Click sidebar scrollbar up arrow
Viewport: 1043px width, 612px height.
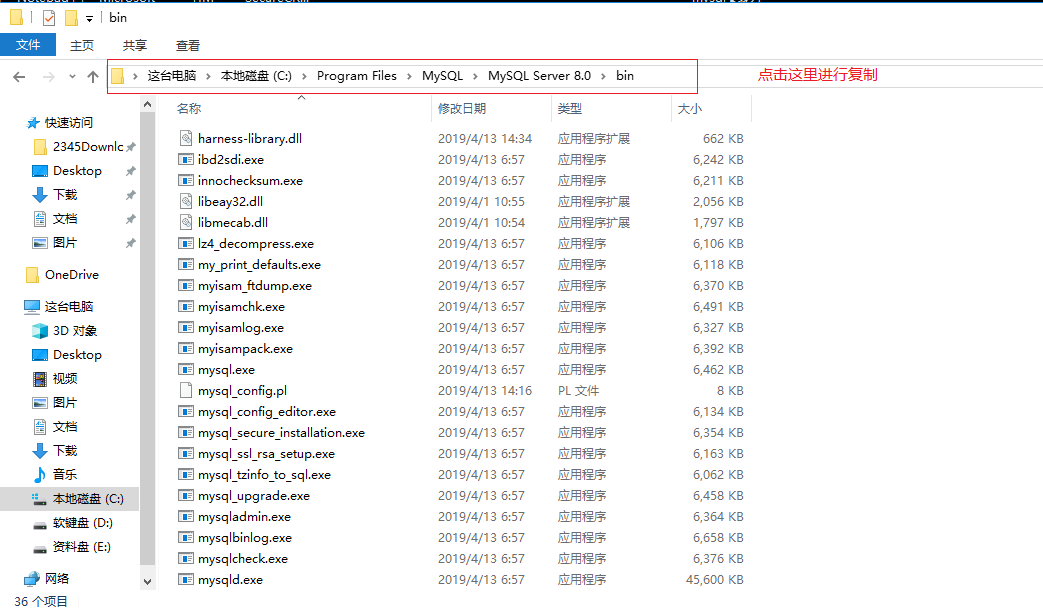pos(148,104)
